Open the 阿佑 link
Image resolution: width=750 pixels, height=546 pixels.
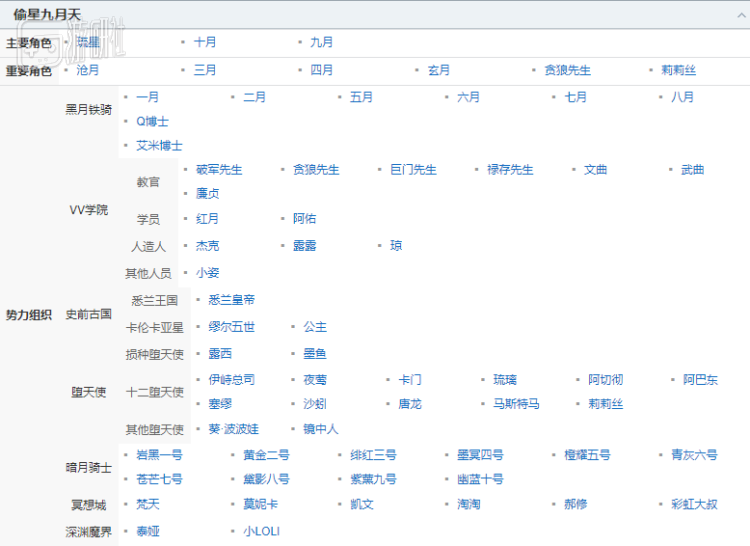tap(305, 218)
